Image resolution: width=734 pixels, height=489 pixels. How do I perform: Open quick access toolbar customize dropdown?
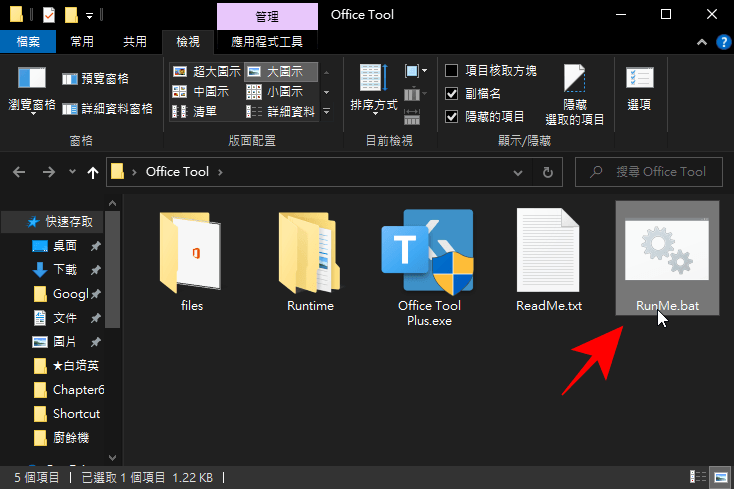pyautogui.click(x=89, y=16)
